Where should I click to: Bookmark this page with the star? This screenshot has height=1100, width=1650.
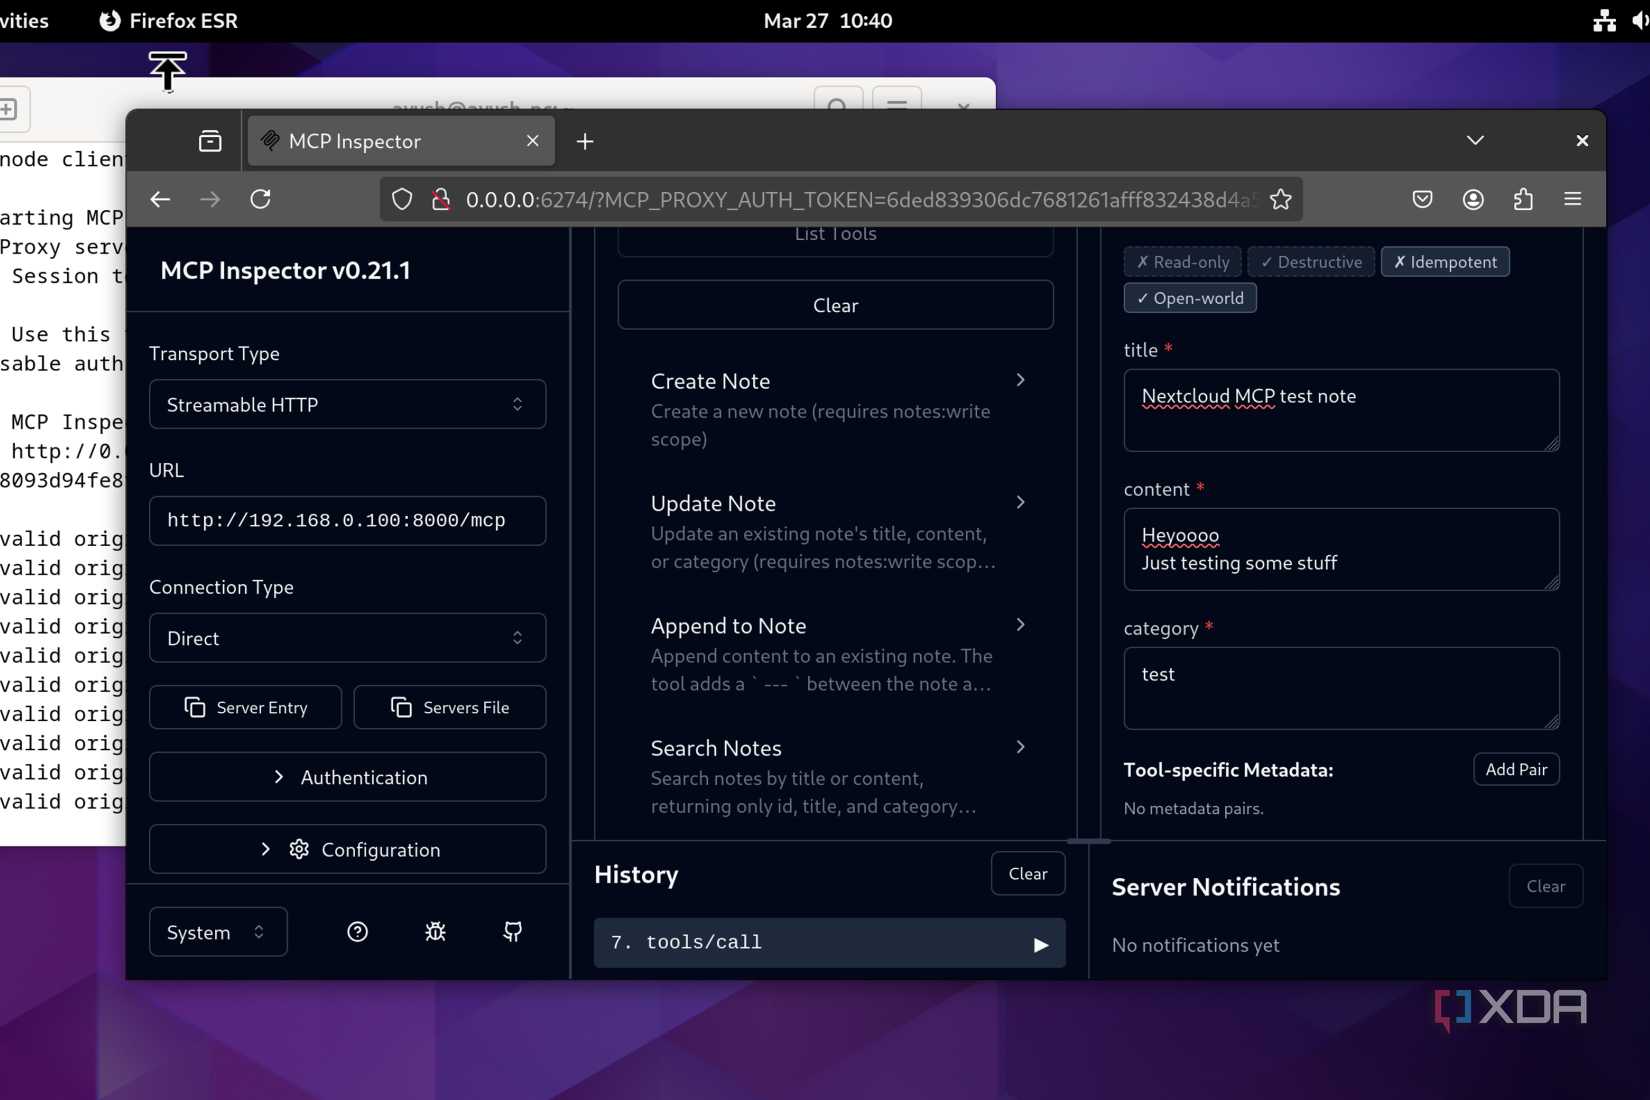[x=1280, y=199]
